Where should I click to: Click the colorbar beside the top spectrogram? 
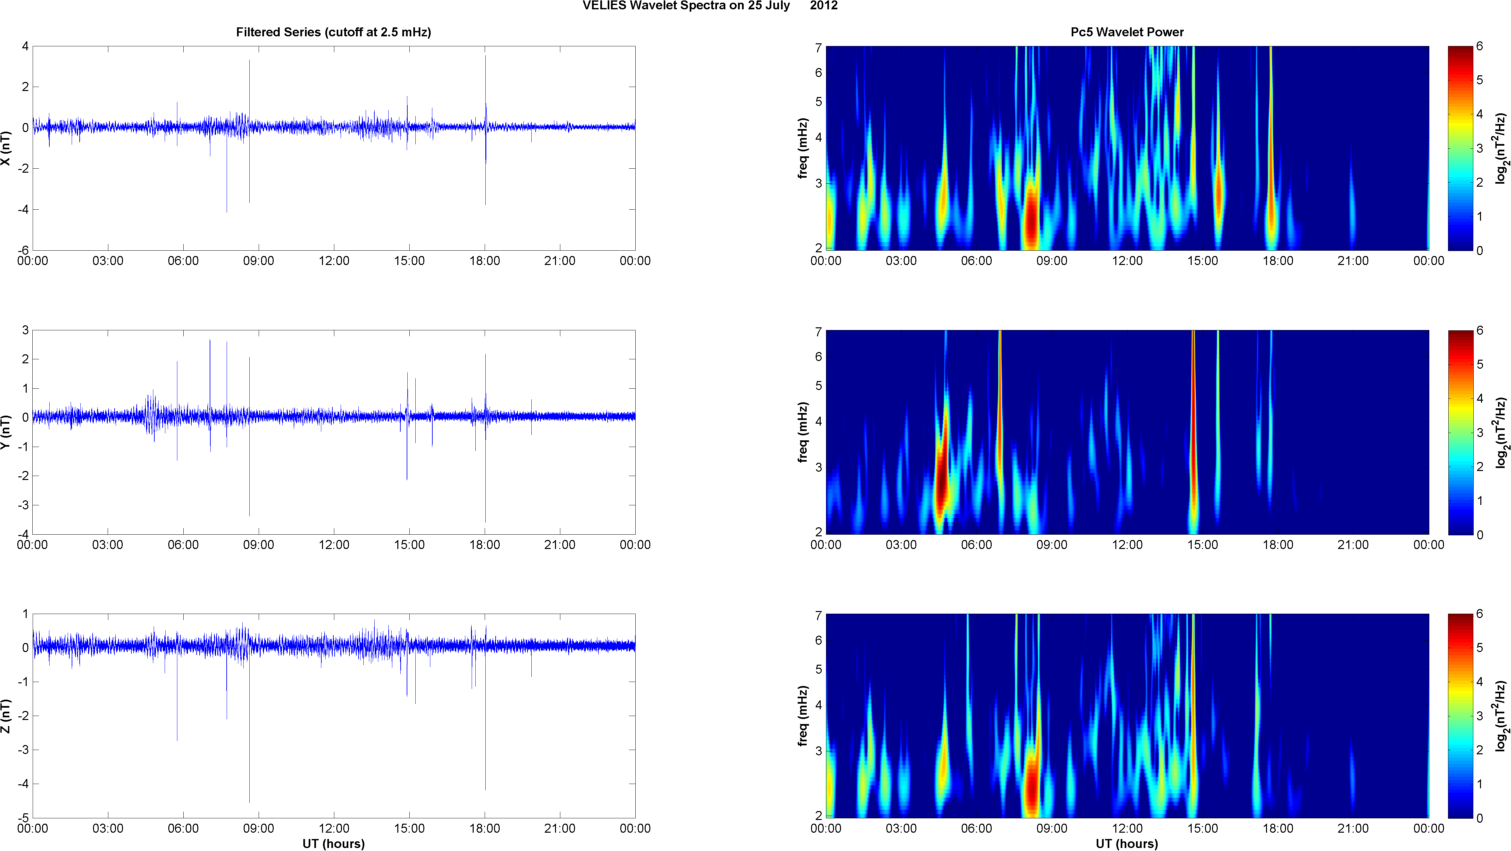pos(1460,148)
